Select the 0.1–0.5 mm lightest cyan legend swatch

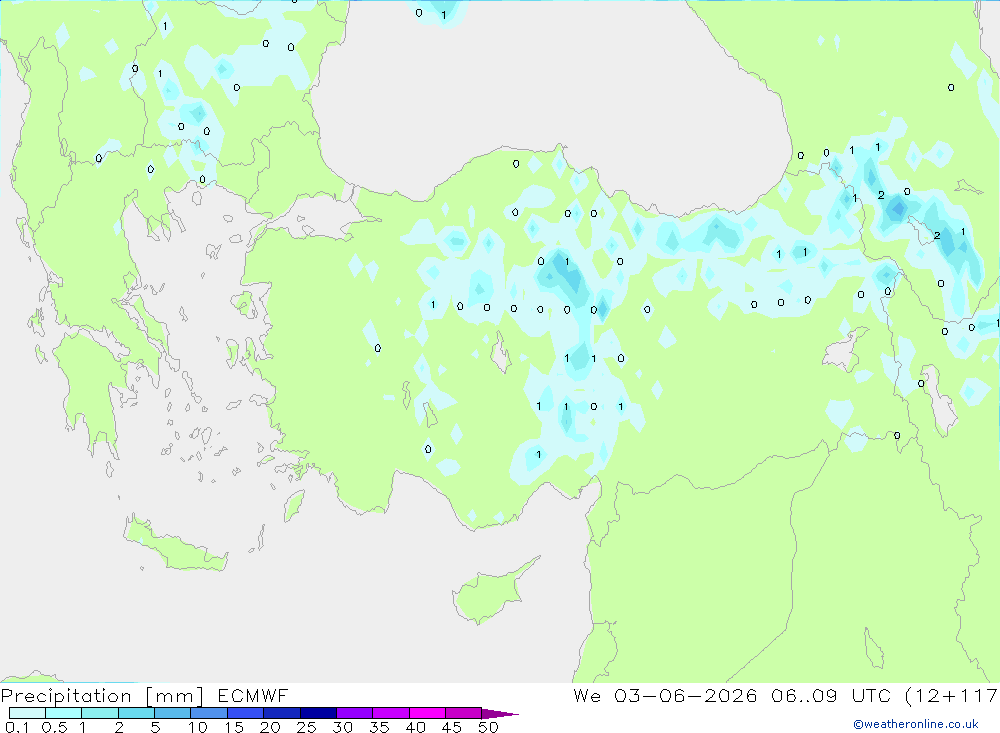click(27, 713)
